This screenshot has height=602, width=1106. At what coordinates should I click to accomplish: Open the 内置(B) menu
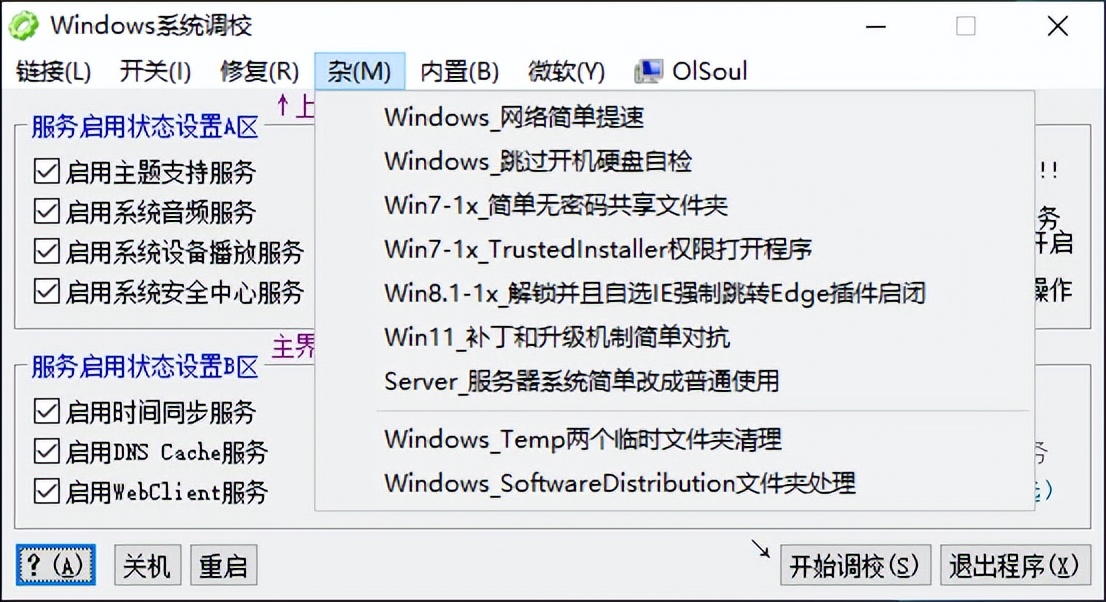pyautogui.click(x=458, y=70)
